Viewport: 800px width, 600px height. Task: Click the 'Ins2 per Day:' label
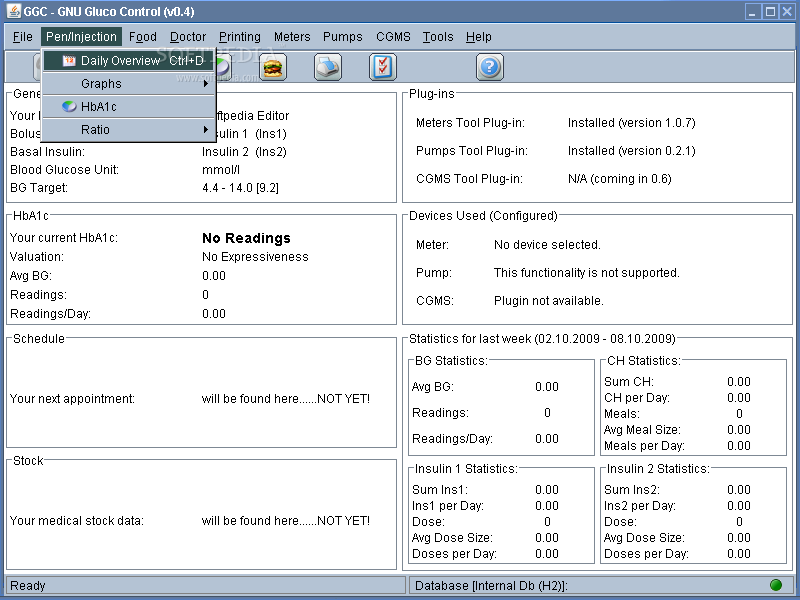point(640,506)
